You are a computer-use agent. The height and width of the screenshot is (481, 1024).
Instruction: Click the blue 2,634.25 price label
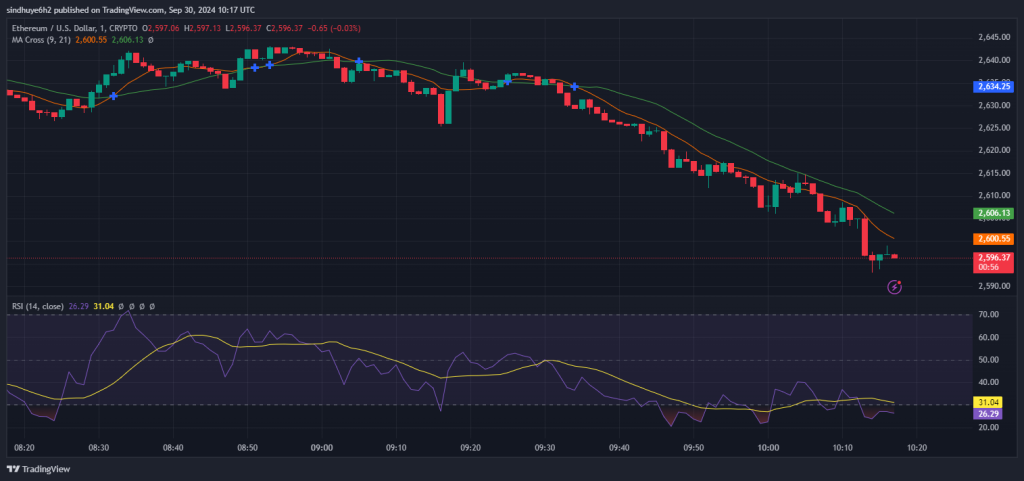[x=994, y=87]
